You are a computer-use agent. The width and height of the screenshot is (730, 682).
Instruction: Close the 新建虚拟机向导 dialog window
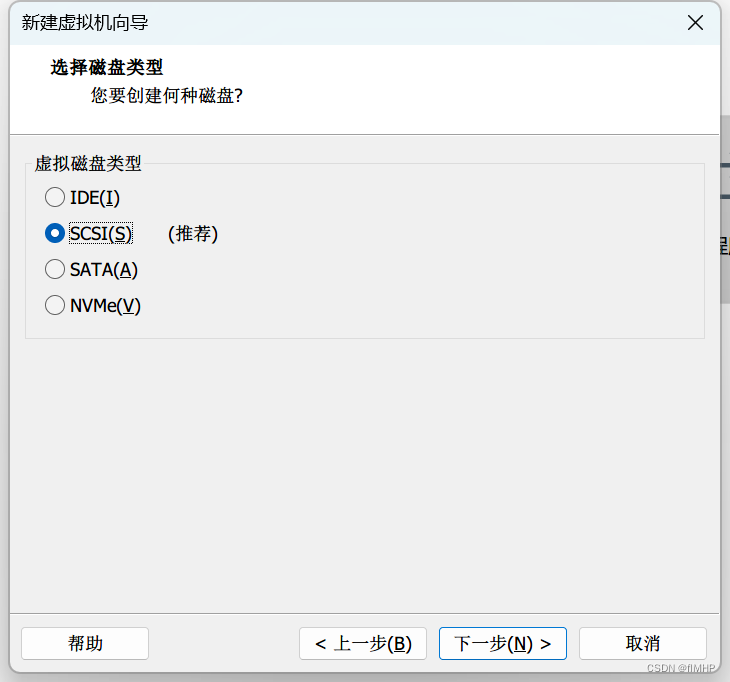(x=695, y=23)
